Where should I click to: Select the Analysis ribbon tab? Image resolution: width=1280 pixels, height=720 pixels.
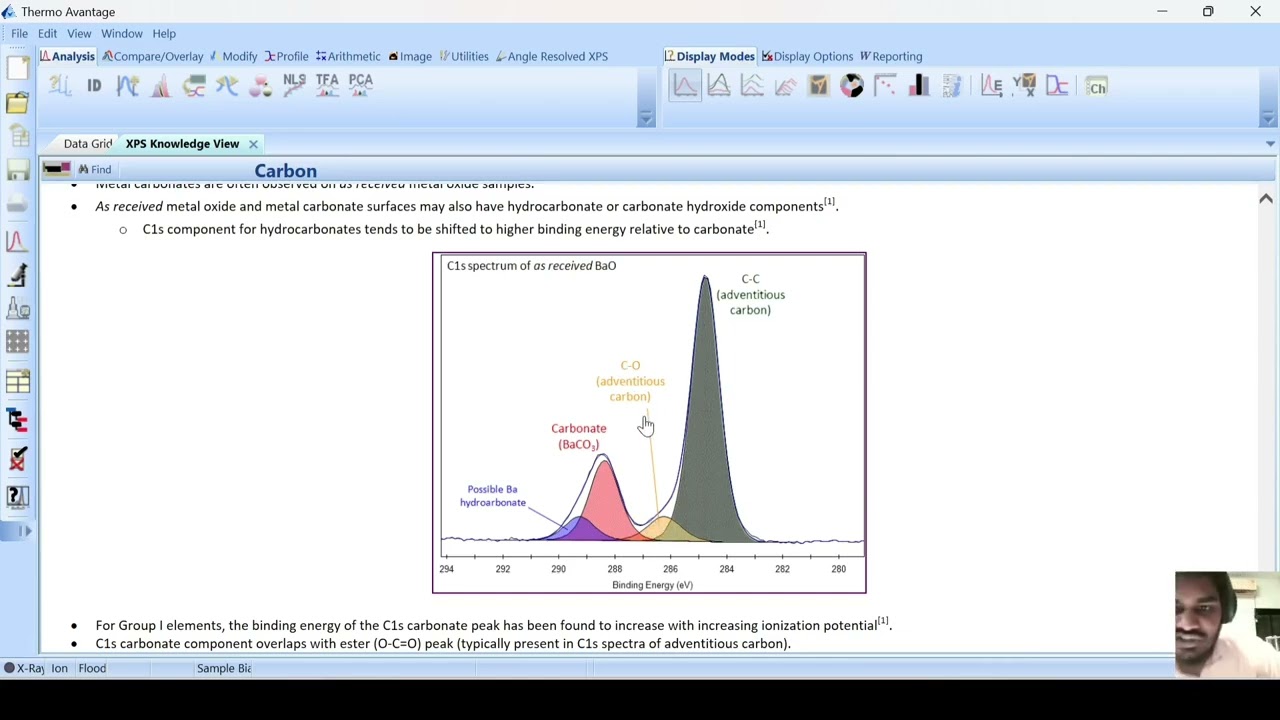point(67,56)
